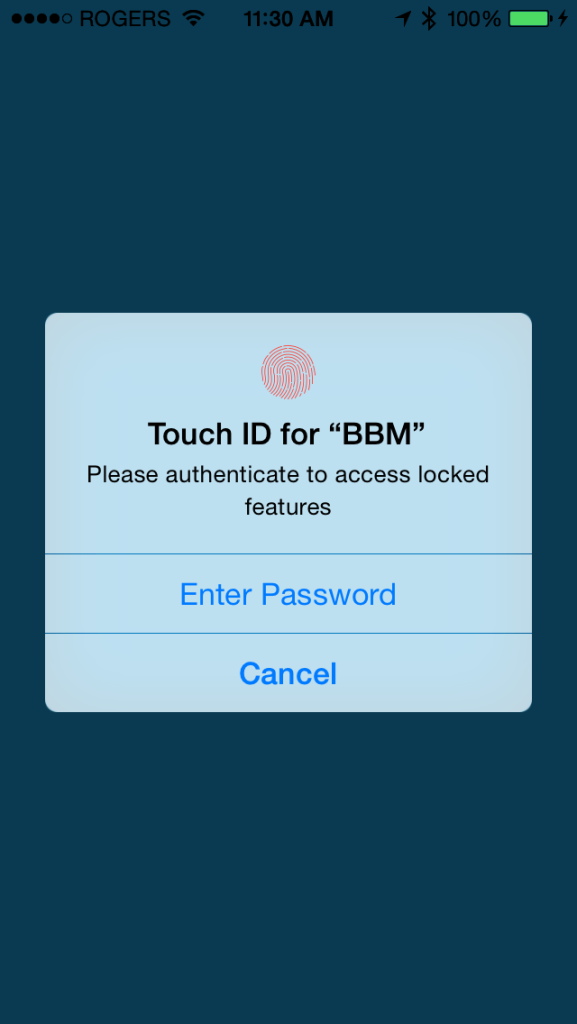
Task: Click the ROGERS carrier label
Action: click(x=125, y=18)
